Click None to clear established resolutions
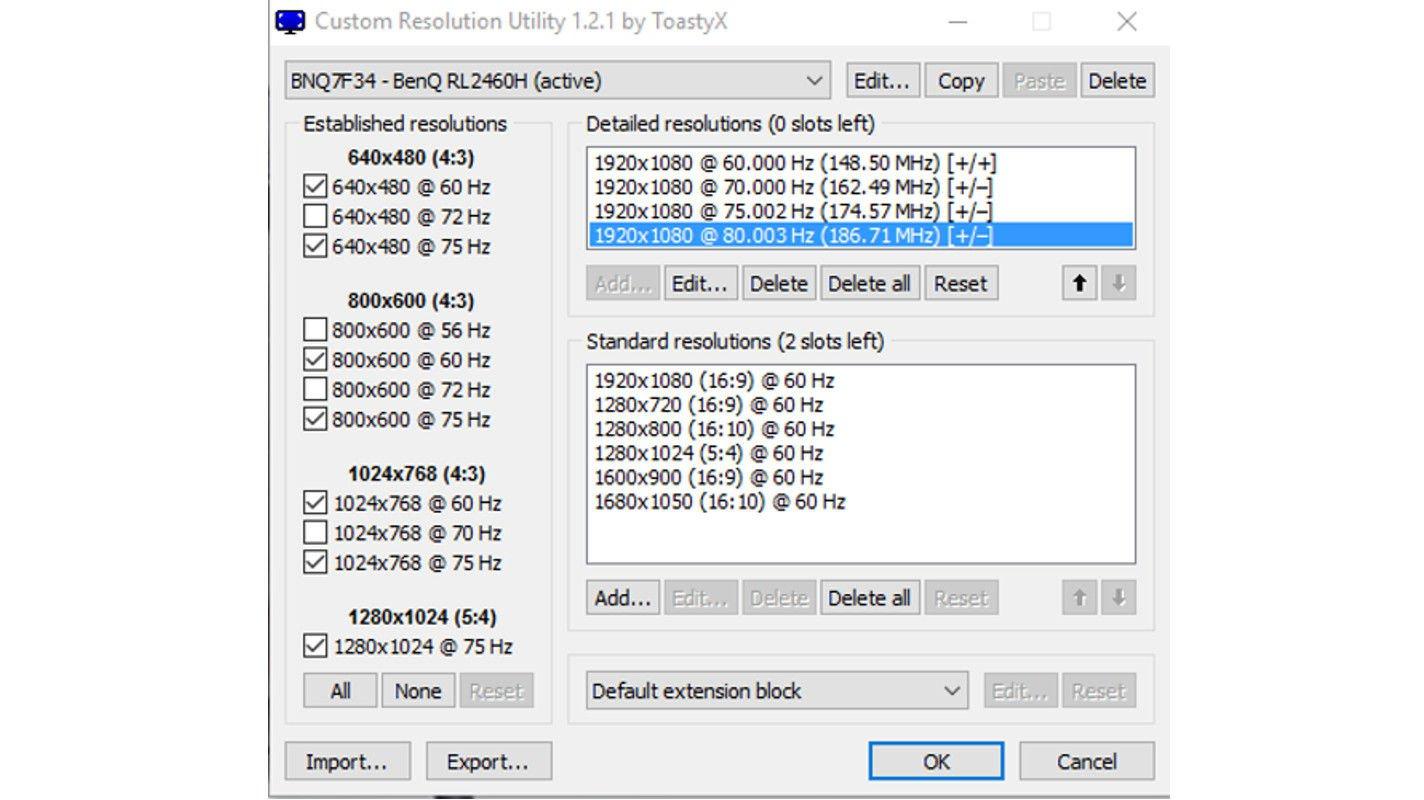Screen dimensions: 1424x800 pyautogui.click(x=418, y=691)
